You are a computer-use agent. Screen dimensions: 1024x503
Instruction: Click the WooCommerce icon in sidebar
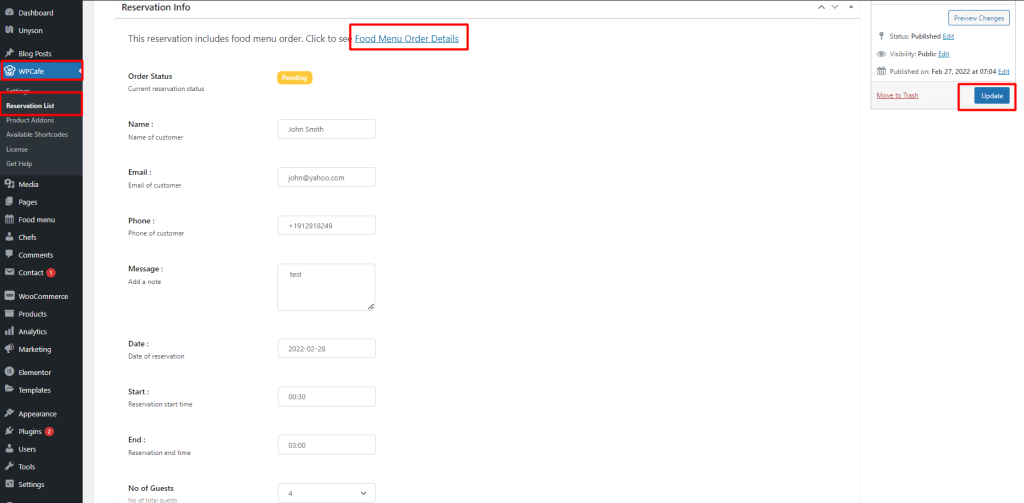point(10,296)
